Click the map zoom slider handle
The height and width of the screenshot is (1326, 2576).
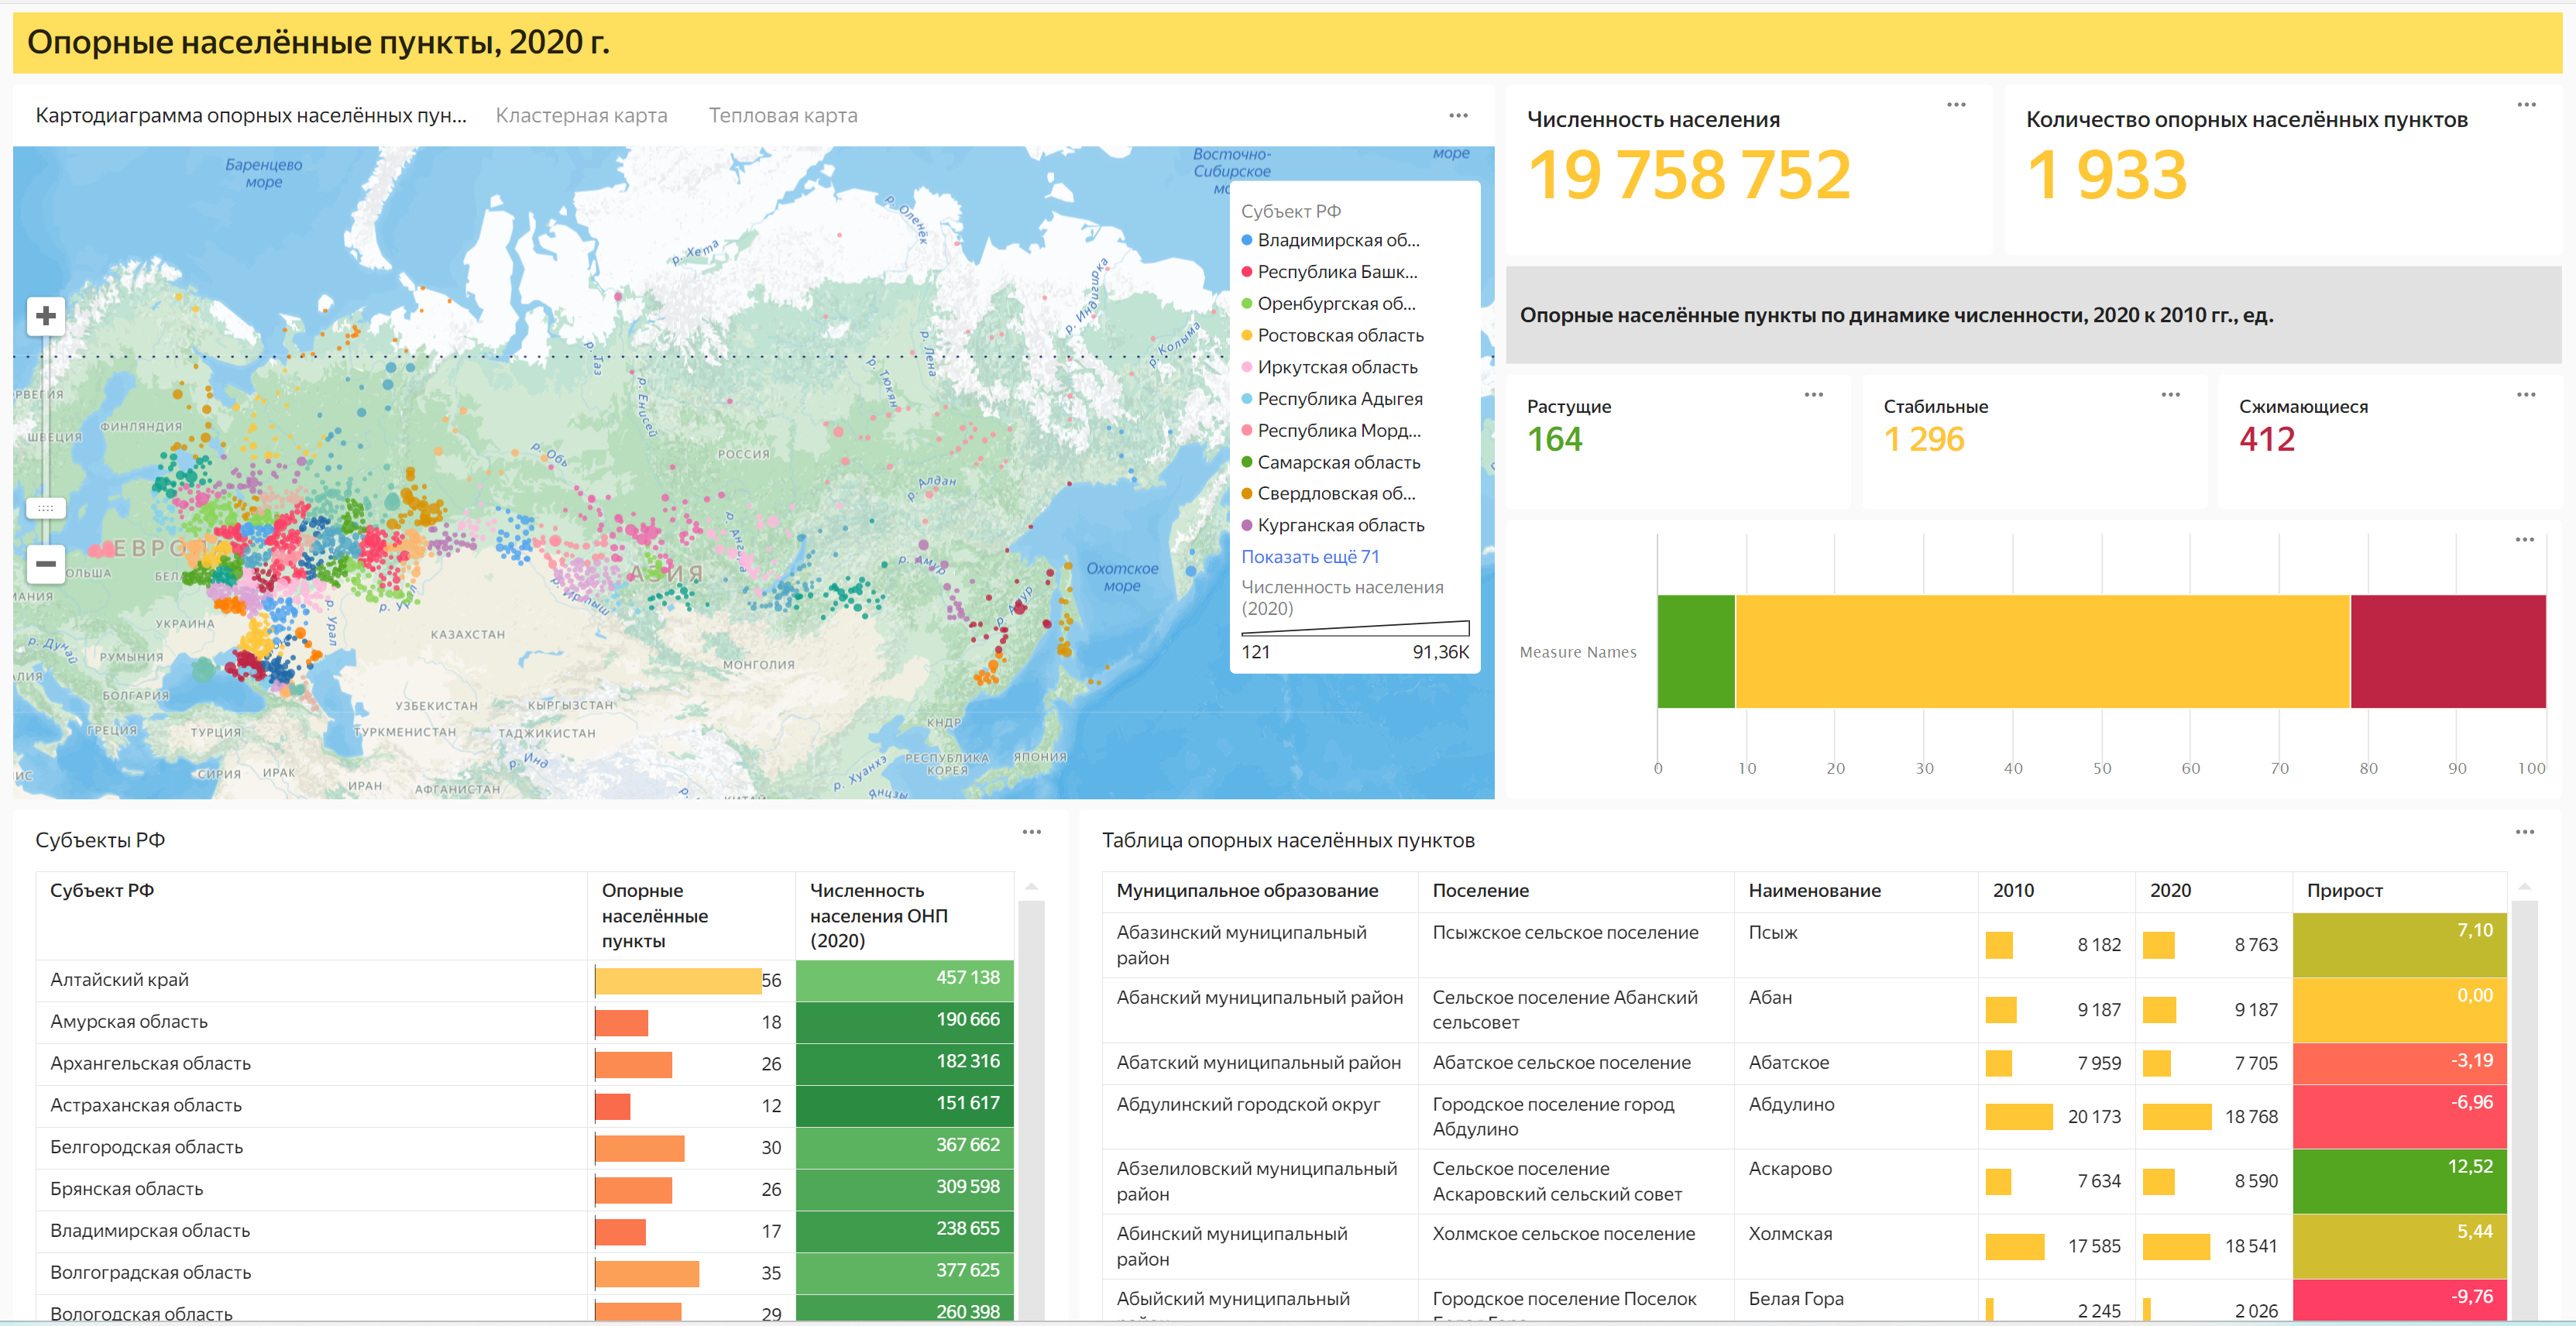click(x=46, y=508)
